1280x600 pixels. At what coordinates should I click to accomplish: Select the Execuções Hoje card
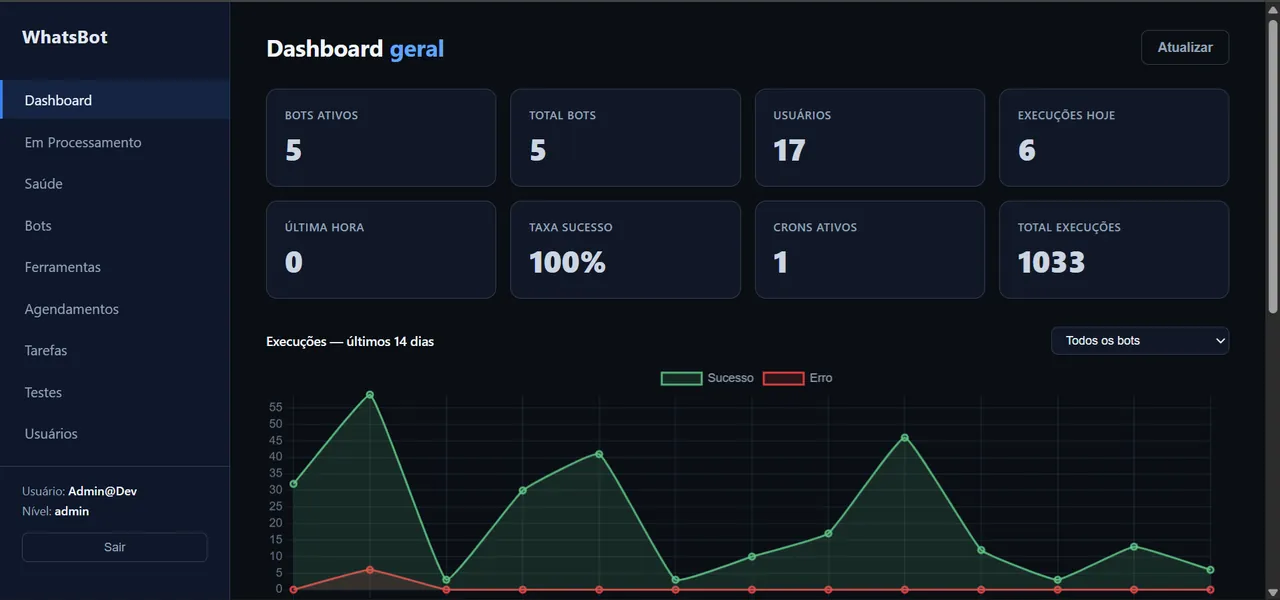(x=1114, y=138)
